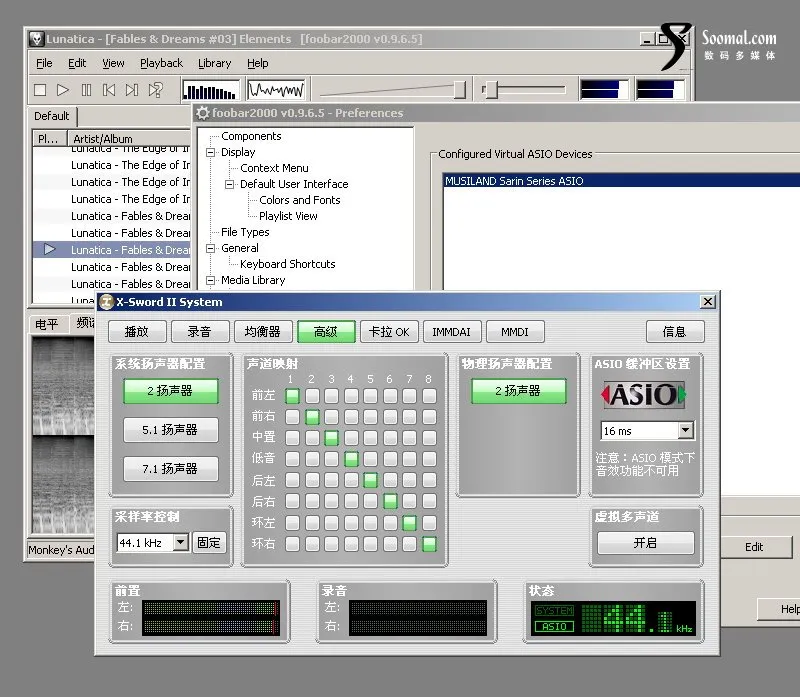Skip to next track in foobar2000

click(132, 90)
